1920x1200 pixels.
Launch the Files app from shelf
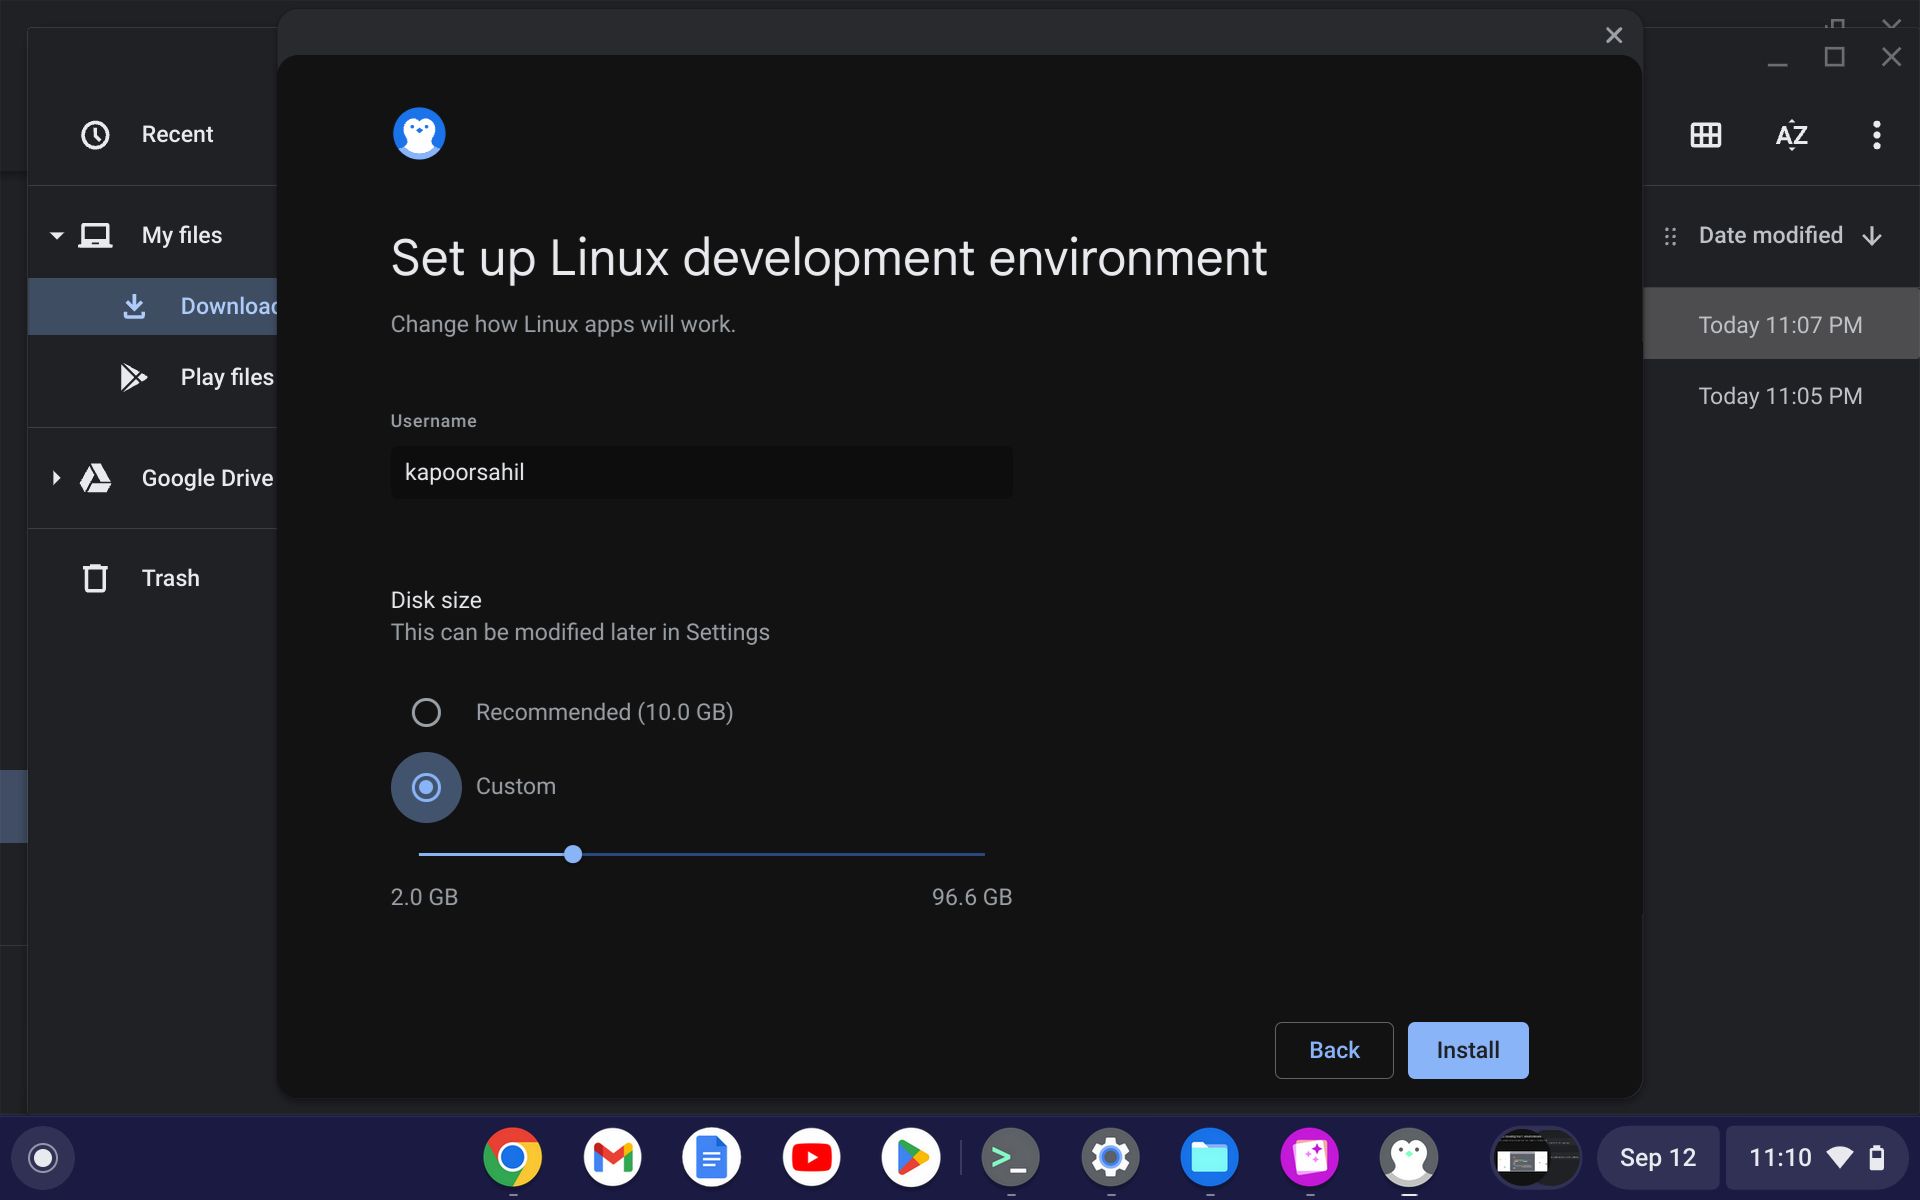tap(1209, 1157)
